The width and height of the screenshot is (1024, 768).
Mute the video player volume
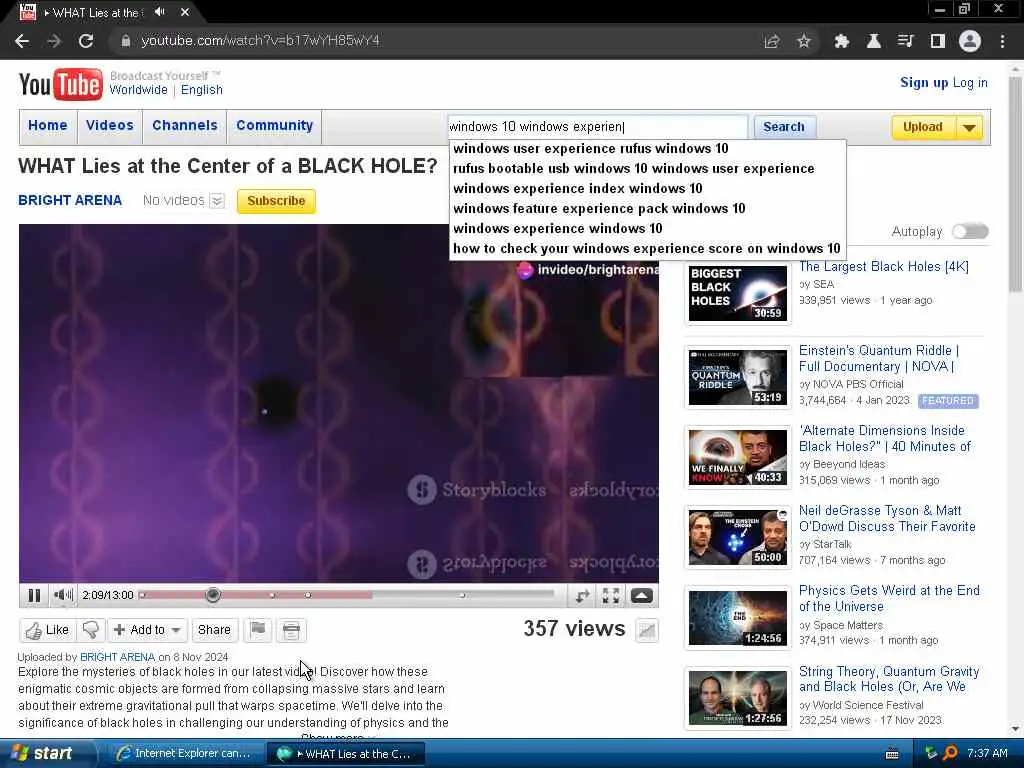(x=63, y=595)
